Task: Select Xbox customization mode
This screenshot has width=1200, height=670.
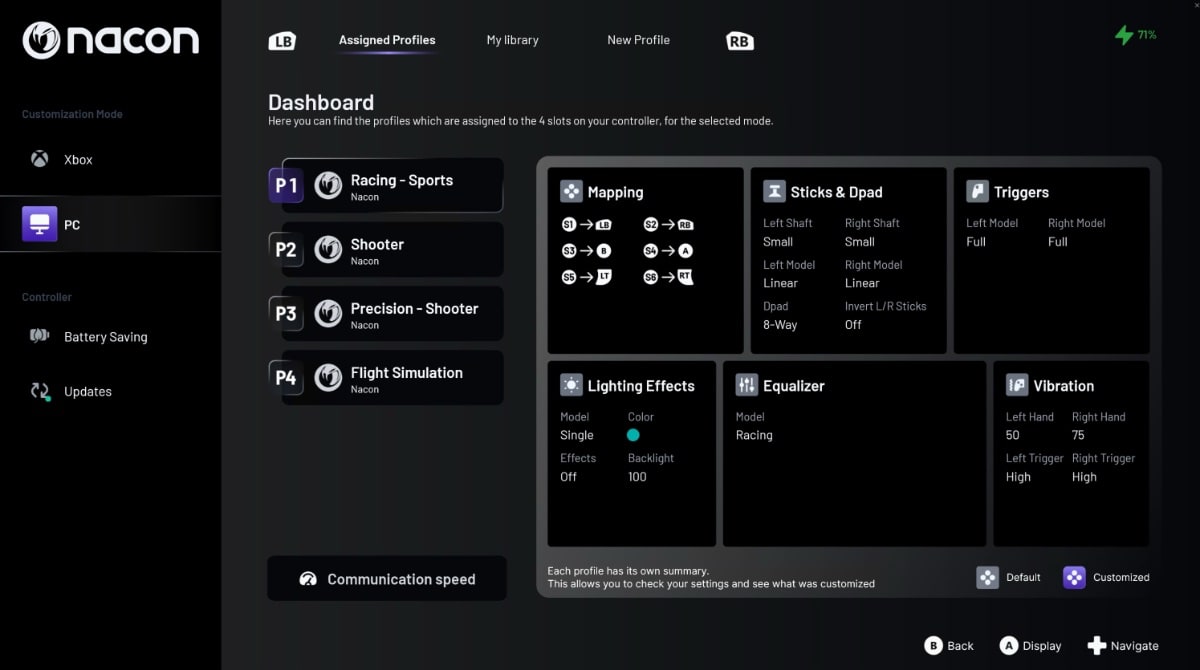Action: (77, 160)
